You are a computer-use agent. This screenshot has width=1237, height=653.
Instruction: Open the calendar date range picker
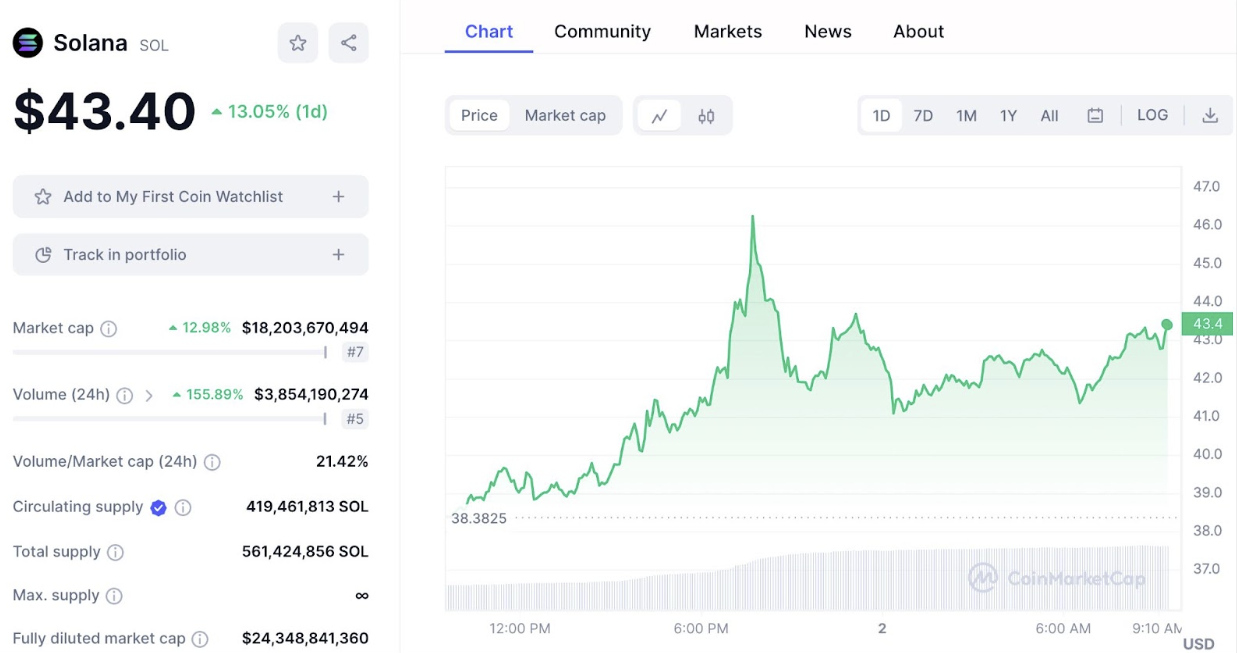1095,116
